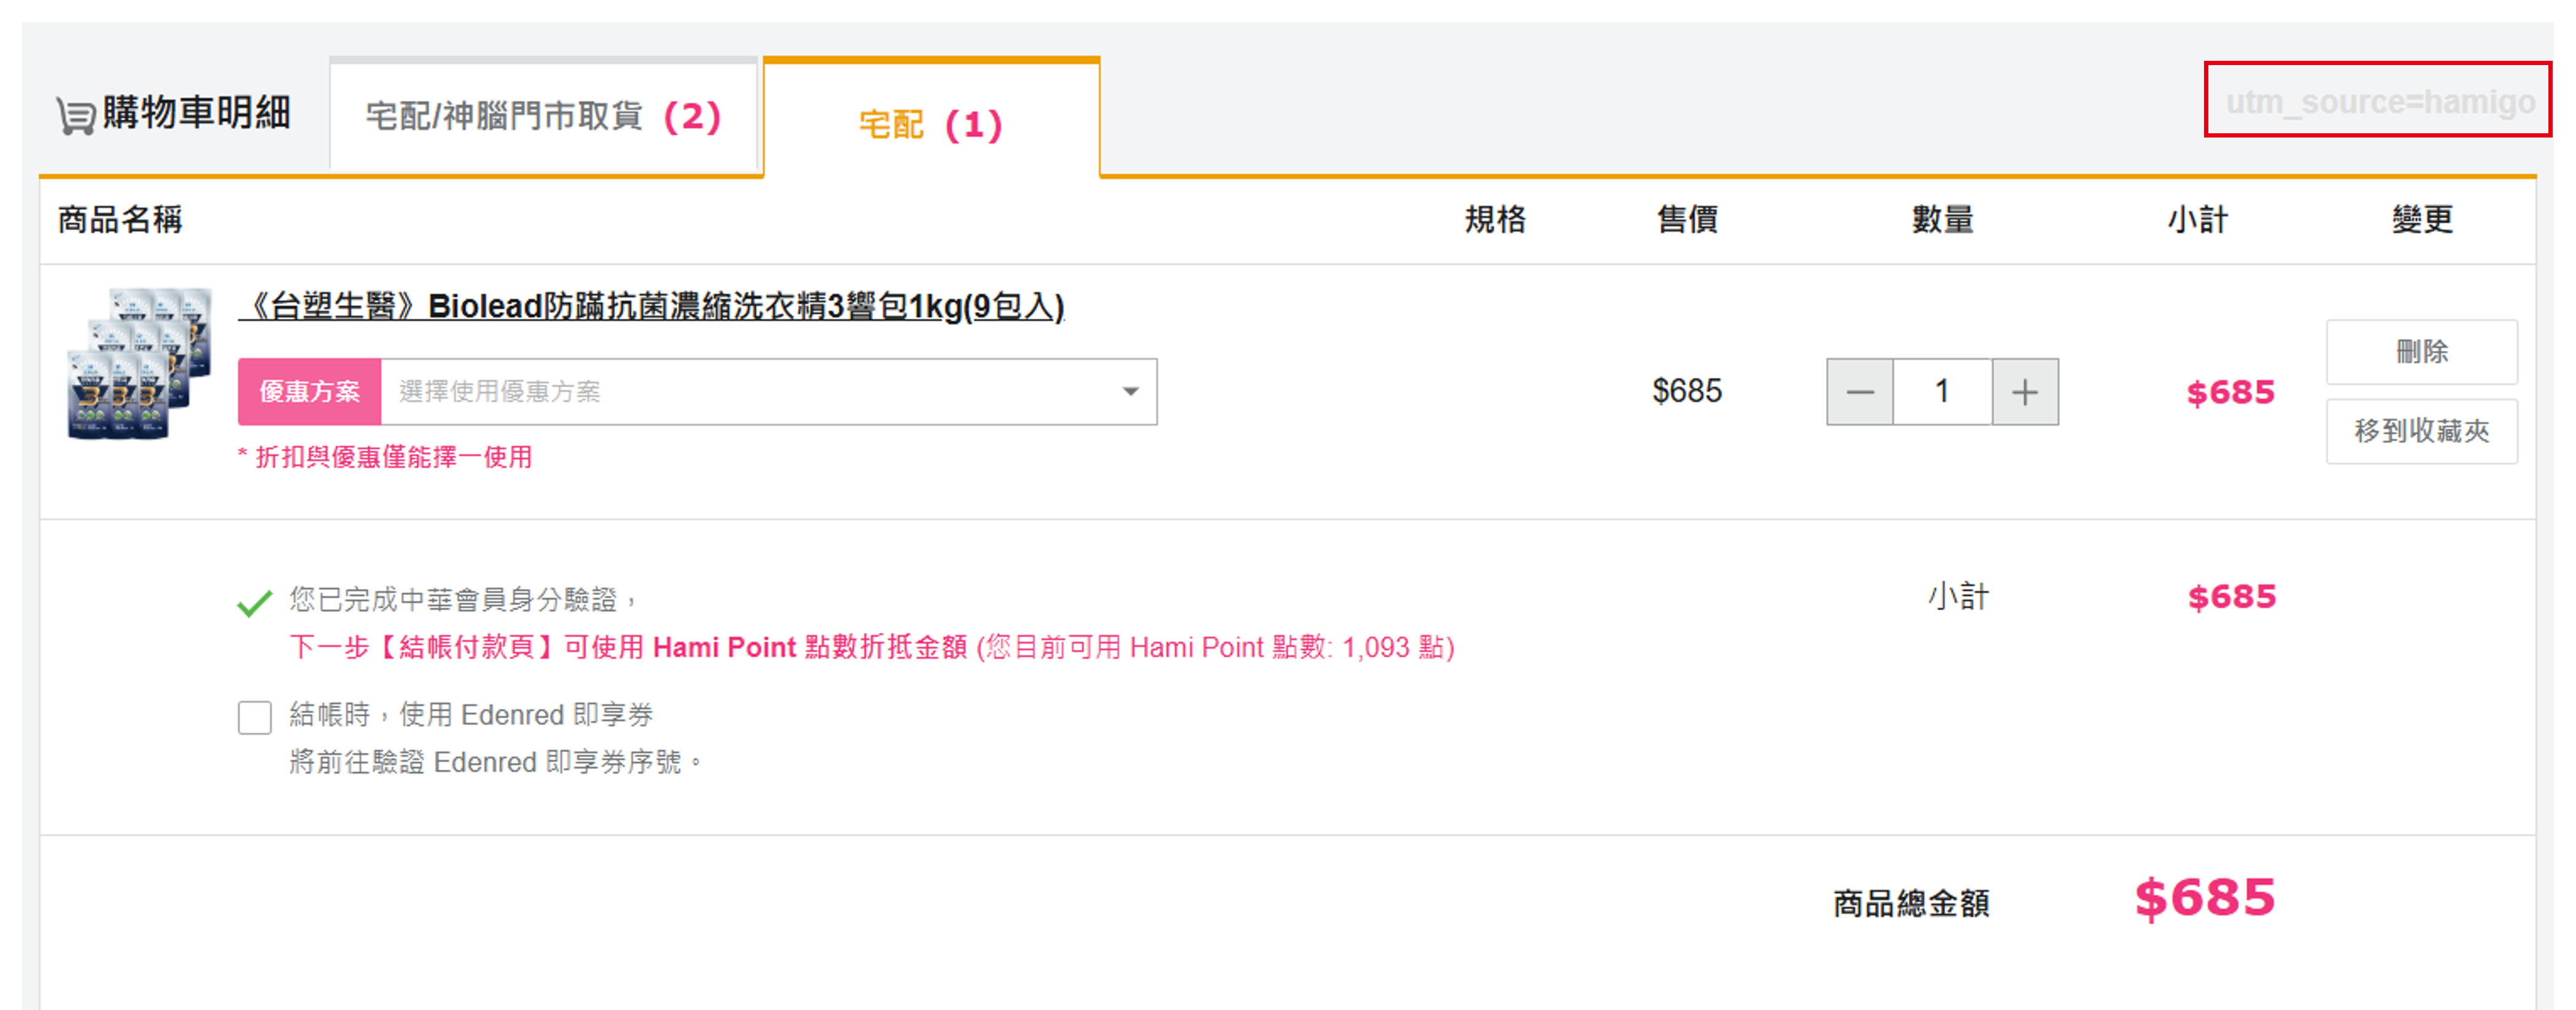Expand the 選擇使用優惠方案 combo box

[768, 392]
